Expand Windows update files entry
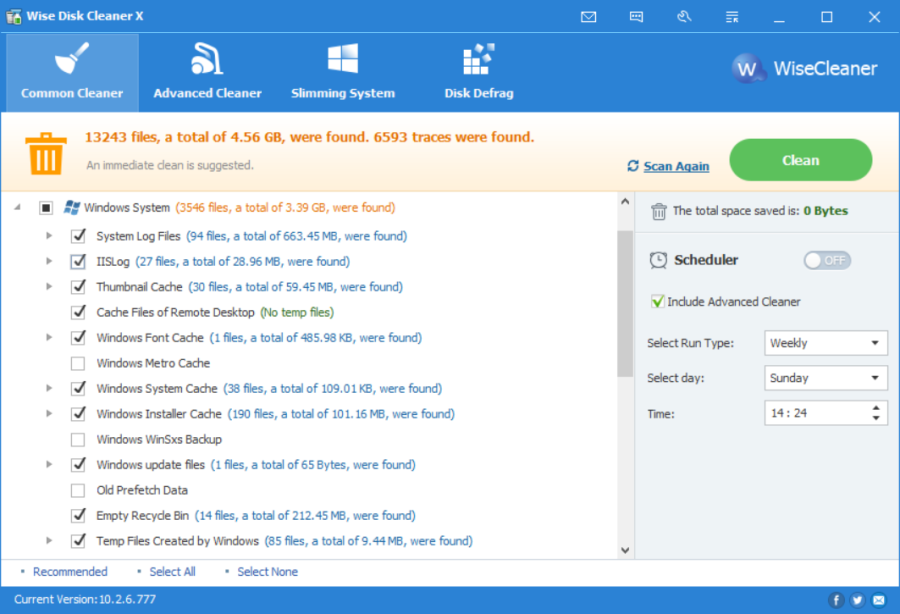The image size is (900, 614). click(x=49, y=464)
